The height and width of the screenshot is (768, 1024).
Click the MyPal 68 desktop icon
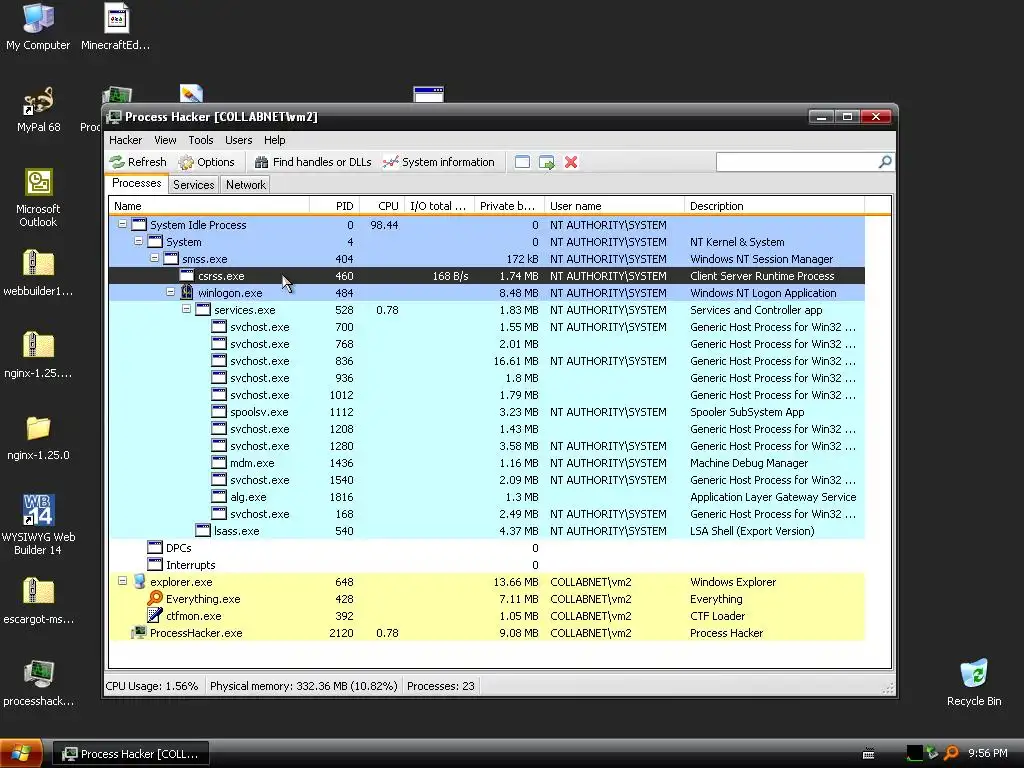(x=38, y=109)
